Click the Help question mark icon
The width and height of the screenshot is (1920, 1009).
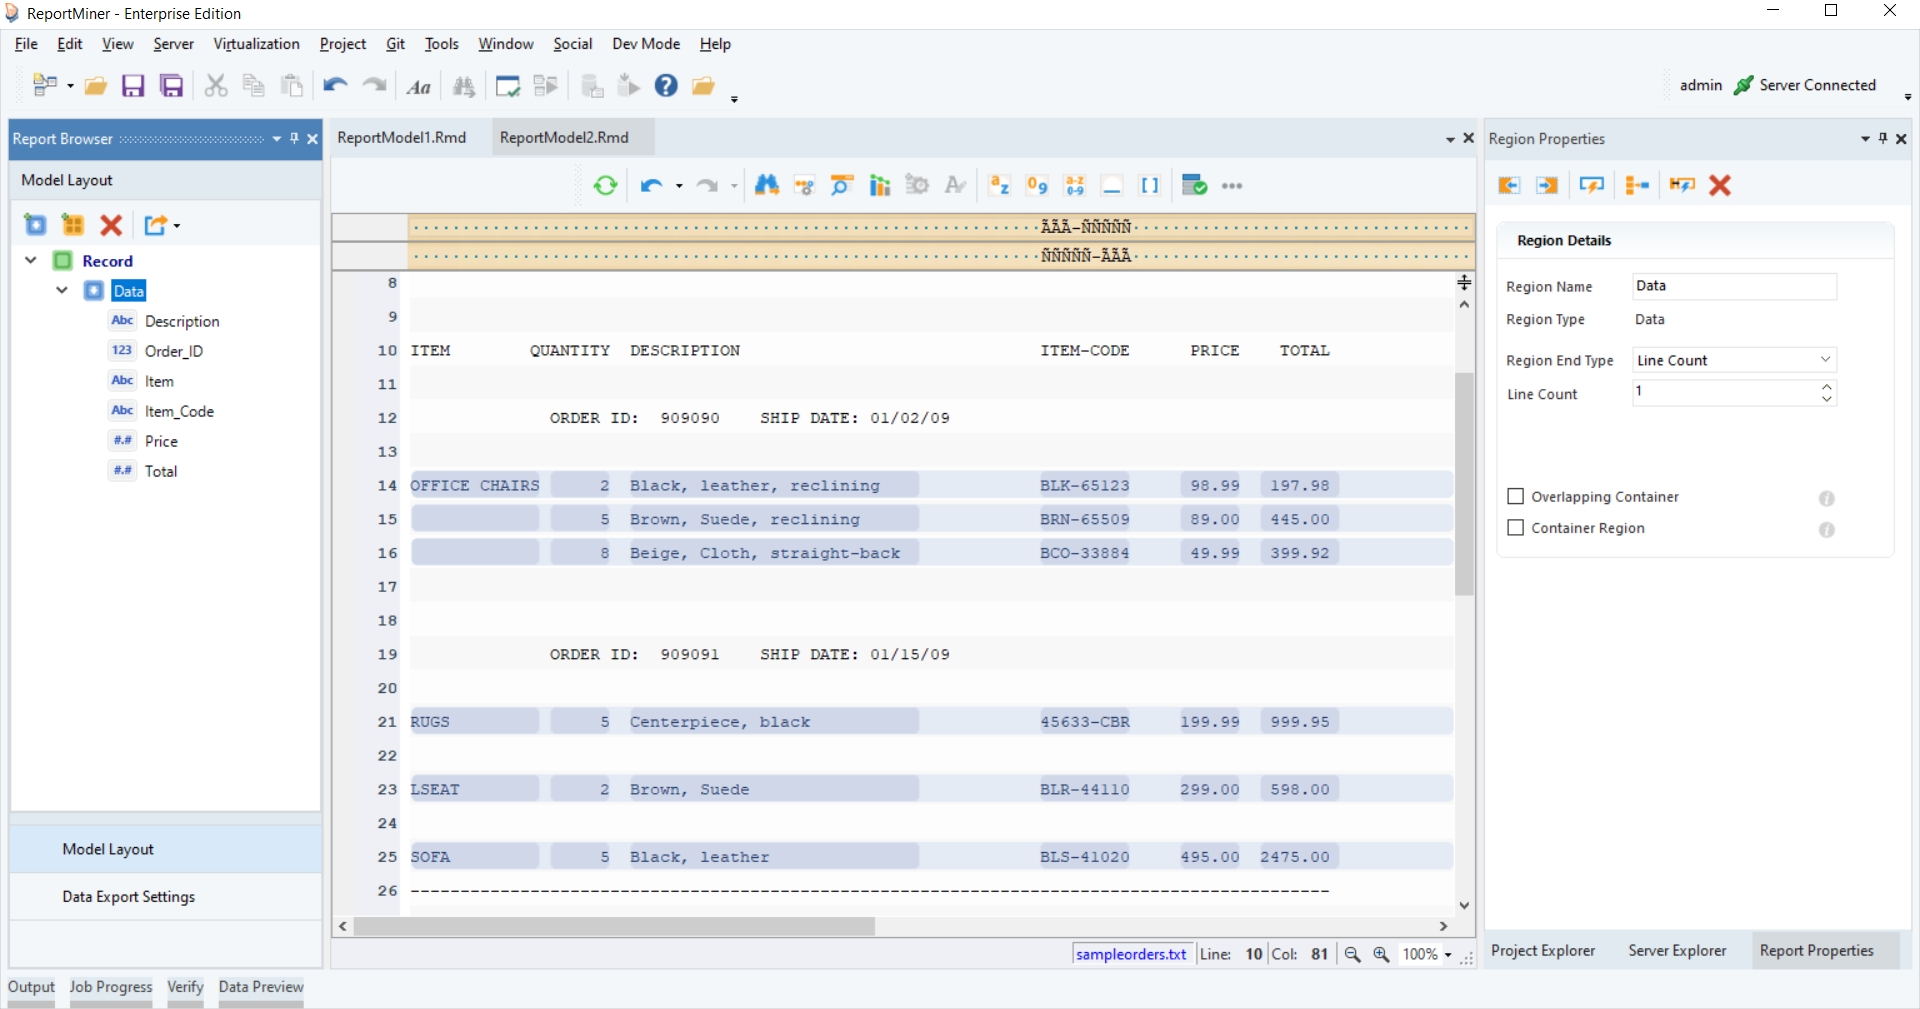coord(666,86)
